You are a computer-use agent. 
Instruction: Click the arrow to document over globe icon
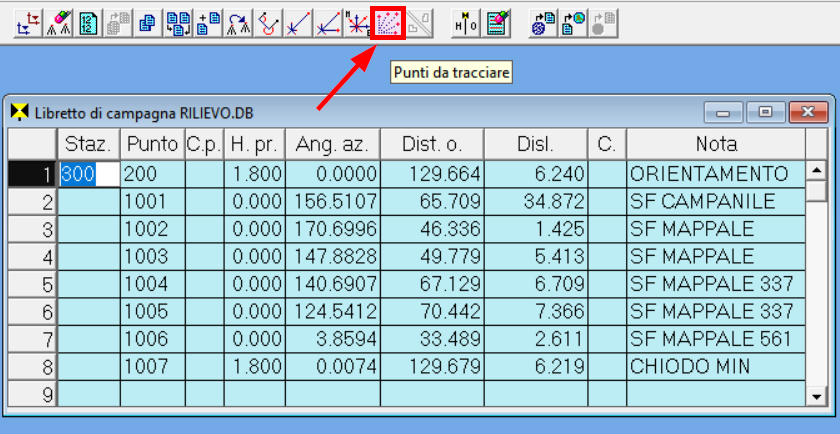[543, 24]
